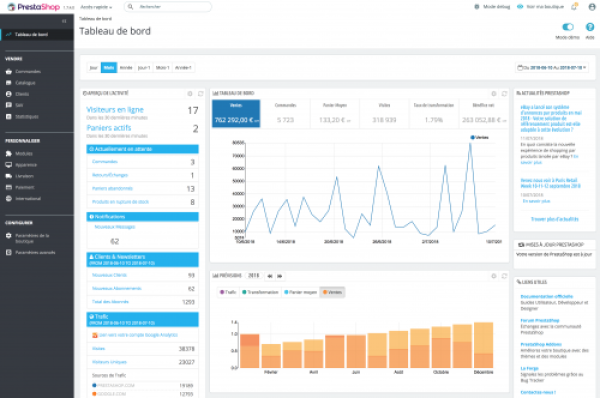Open settings gear of Prévisions panel
The image size is (600, 398).
tap(494, 276)
